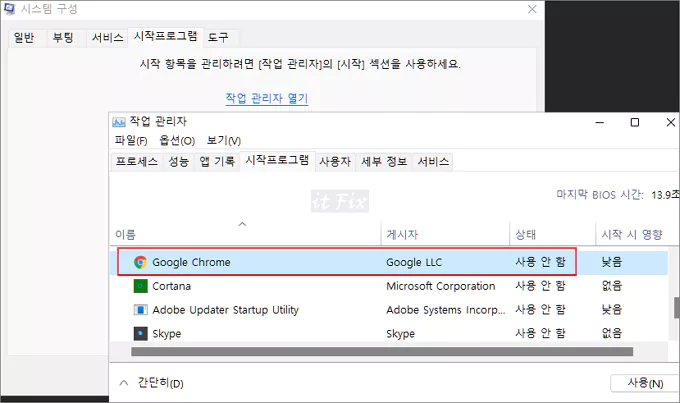The width and height of the screenshot is (680, 403).
Task: Click the Task Manager (작업 관리자) title bar icon
Action: [118, 121]
